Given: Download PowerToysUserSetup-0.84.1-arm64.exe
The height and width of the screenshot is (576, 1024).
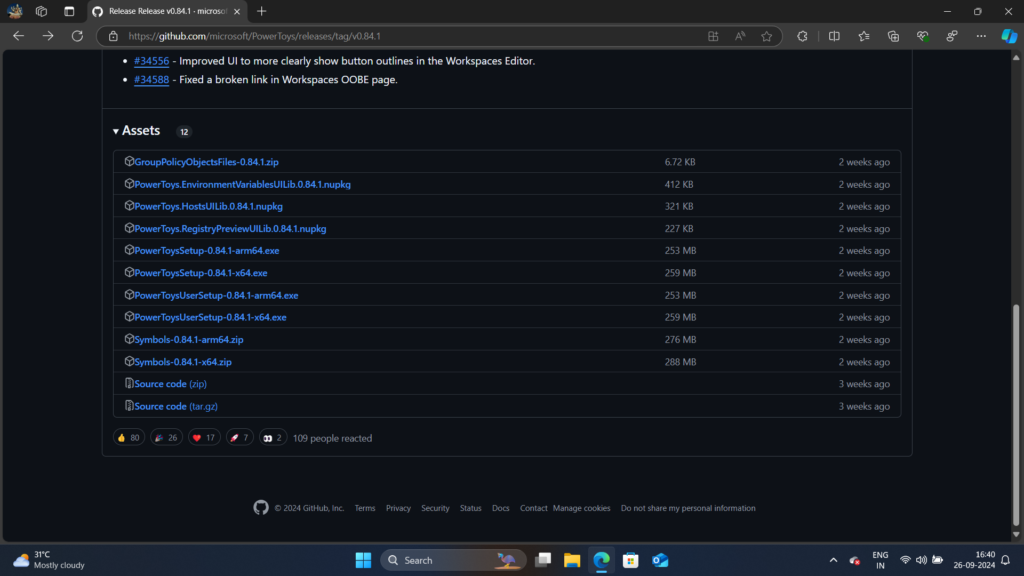Looking at the screenshot, I should coord(216,295).
